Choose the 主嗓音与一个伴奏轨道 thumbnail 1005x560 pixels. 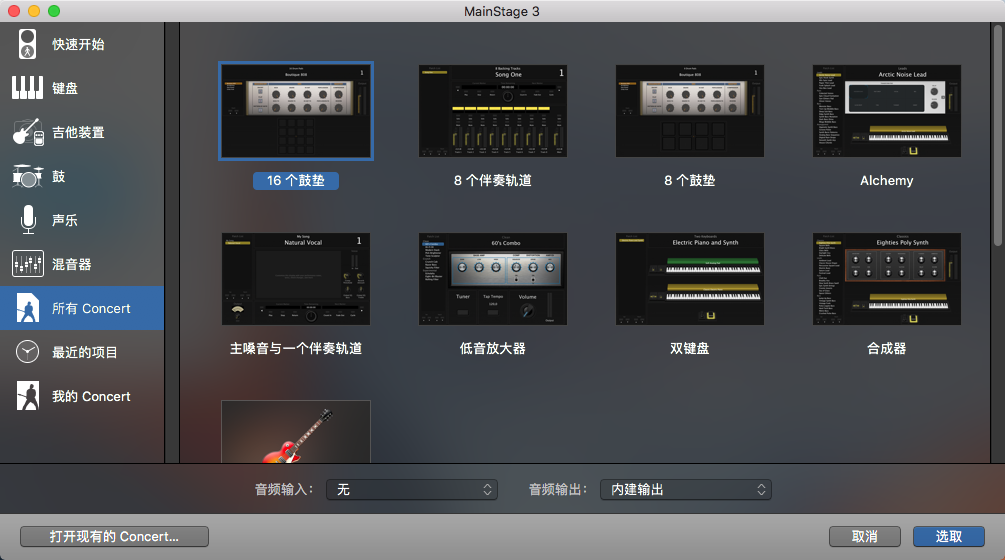click(295, 279)
